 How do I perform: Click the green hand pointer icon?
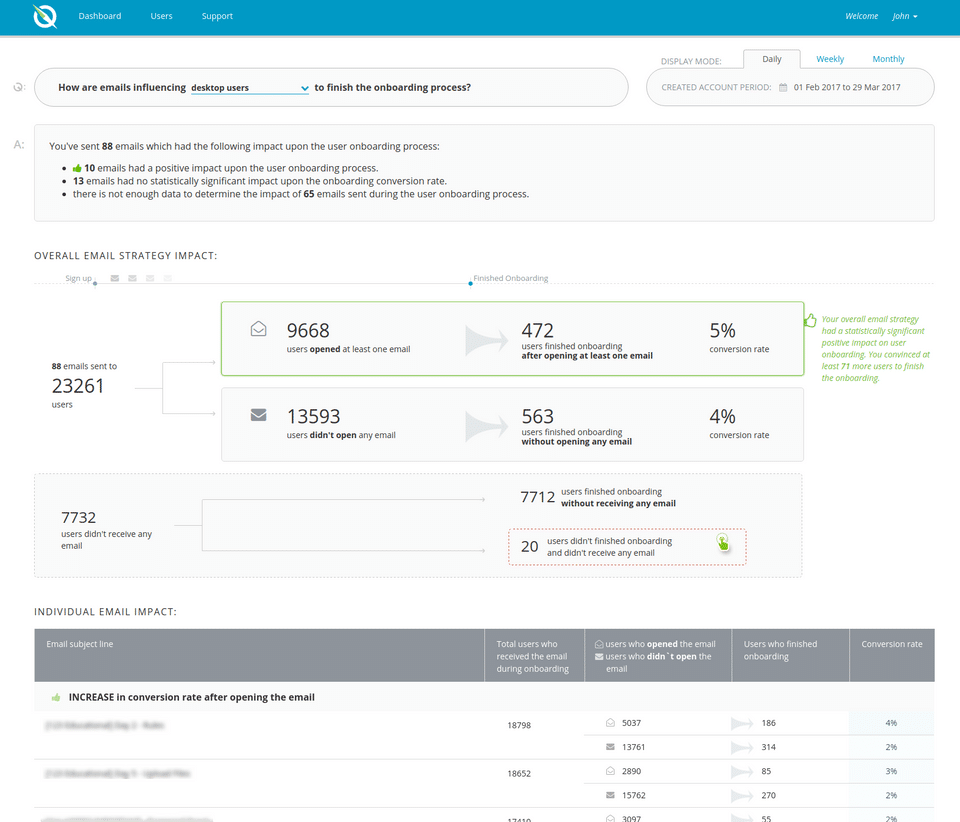coord(723,543)
